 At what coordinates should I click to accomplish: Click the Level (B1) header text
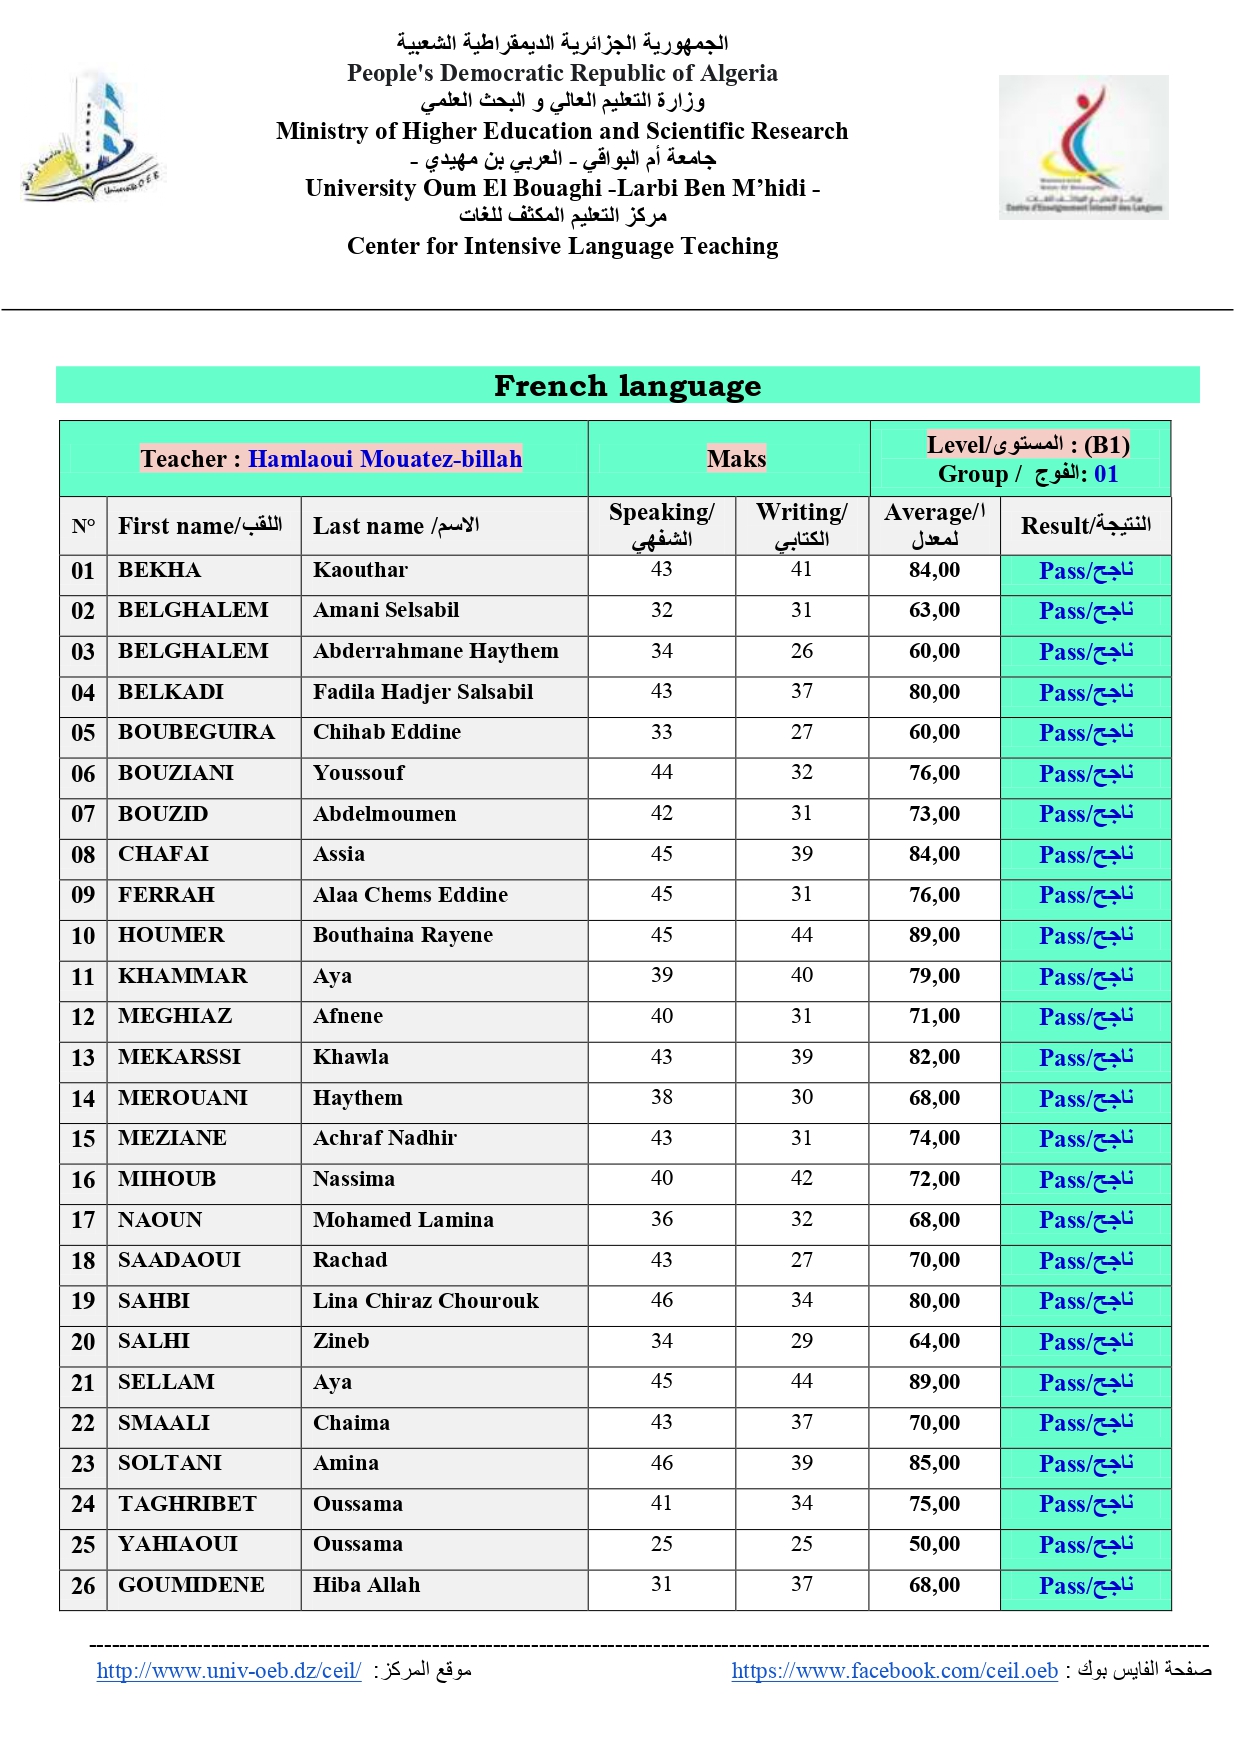coord(1028,445)
